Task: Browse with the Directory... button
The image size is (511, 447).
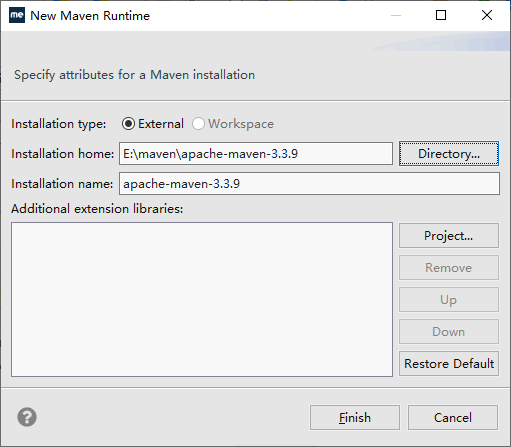Action: (449, 154)
